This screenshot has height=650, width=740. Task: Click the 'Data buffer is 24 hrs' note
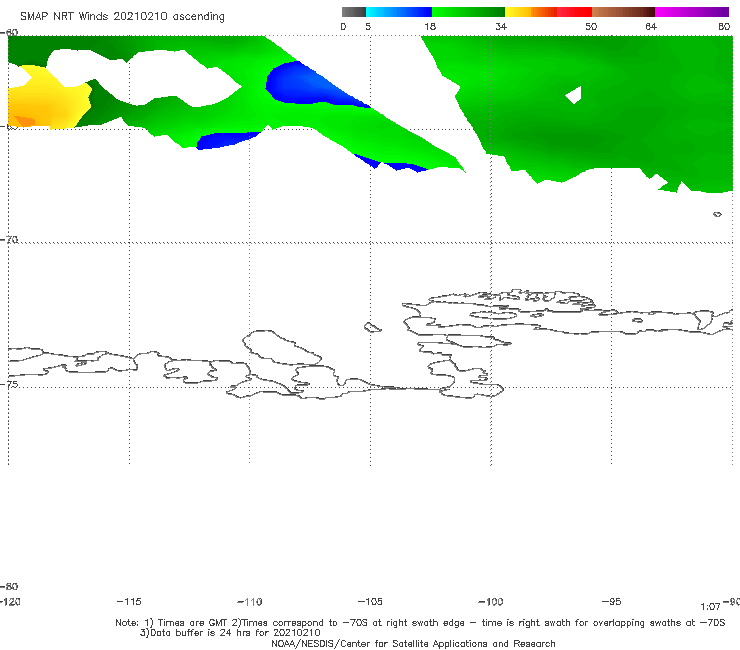pos(230,633)
